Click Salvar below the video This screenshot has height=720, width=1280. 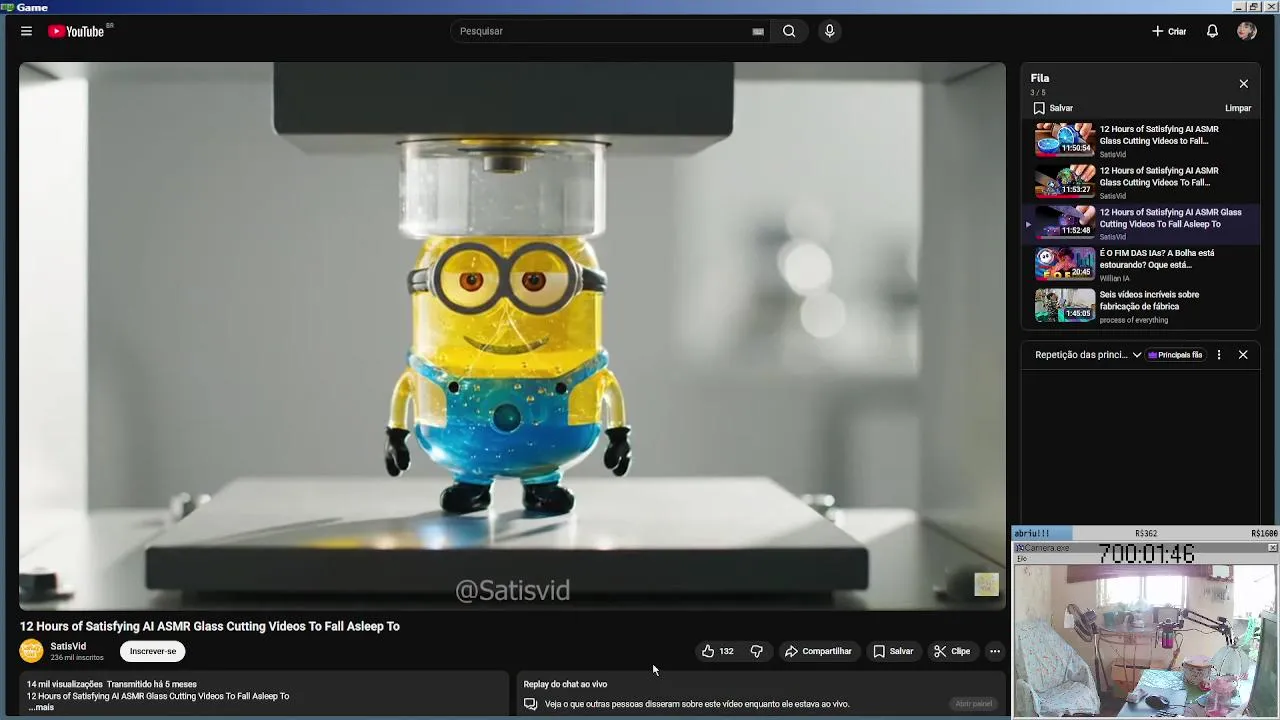tap(893, 651)
